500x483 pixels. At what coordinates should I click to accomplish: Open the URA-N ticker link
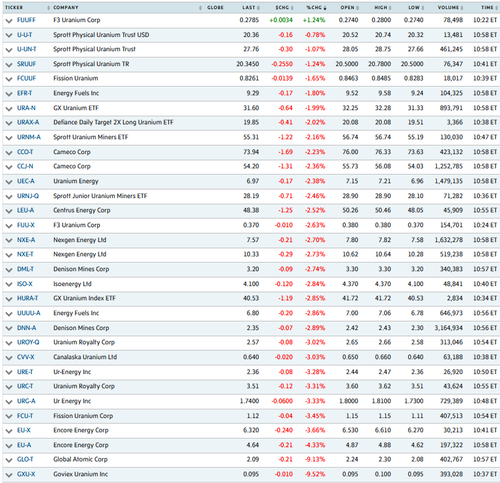[x=26, y=108]
